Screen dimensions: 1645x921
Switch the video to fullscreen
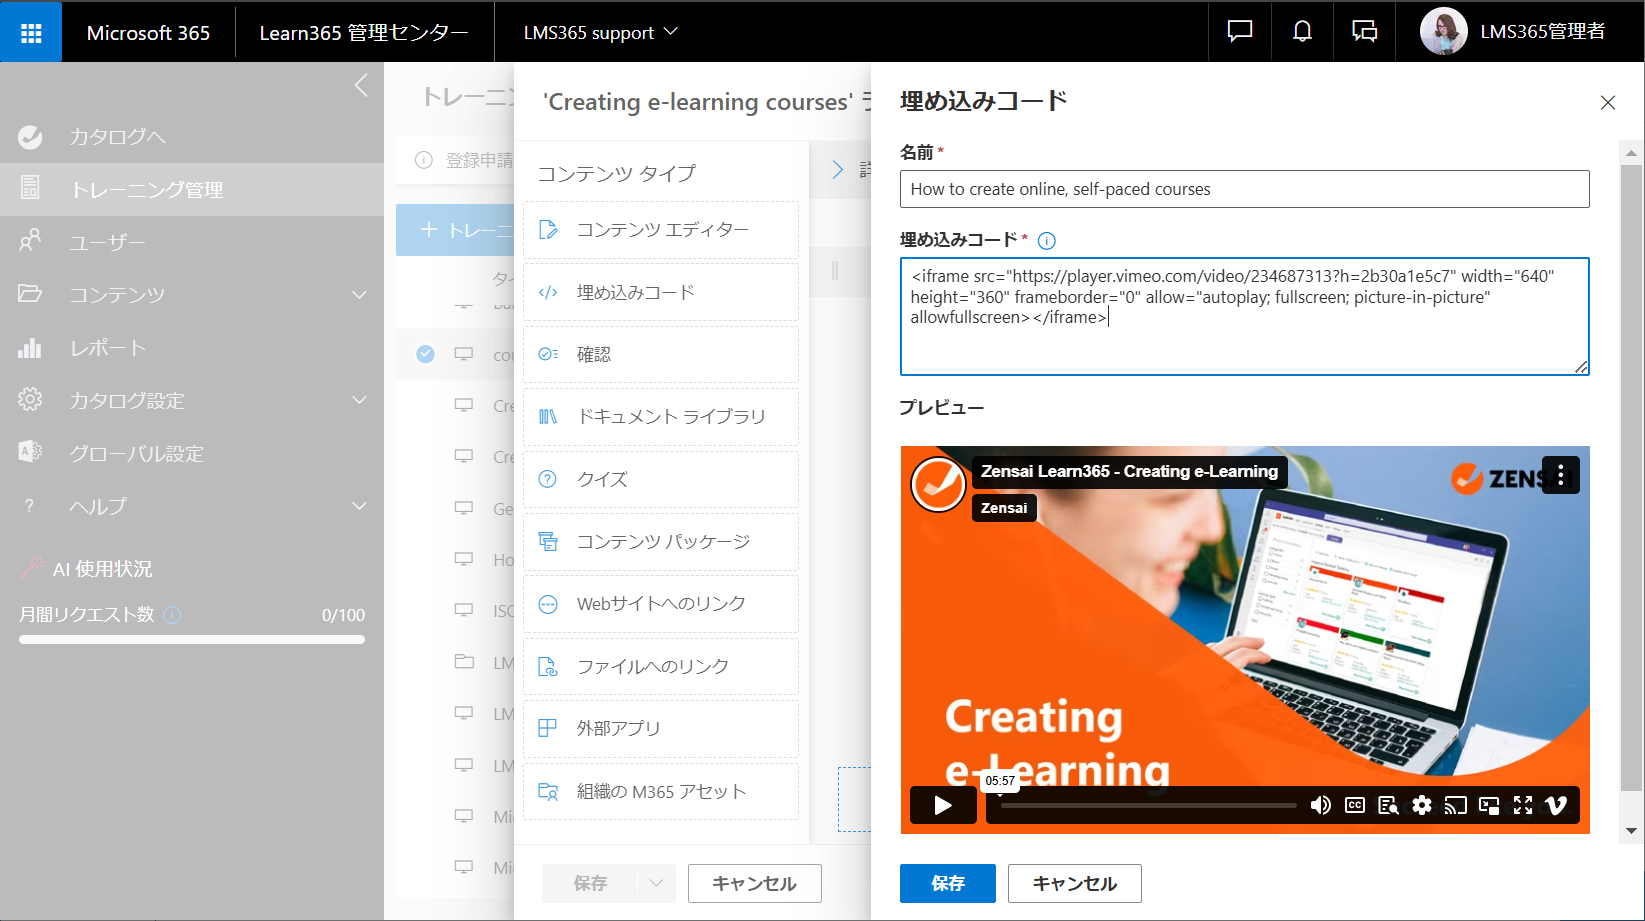coord(1523,805)
